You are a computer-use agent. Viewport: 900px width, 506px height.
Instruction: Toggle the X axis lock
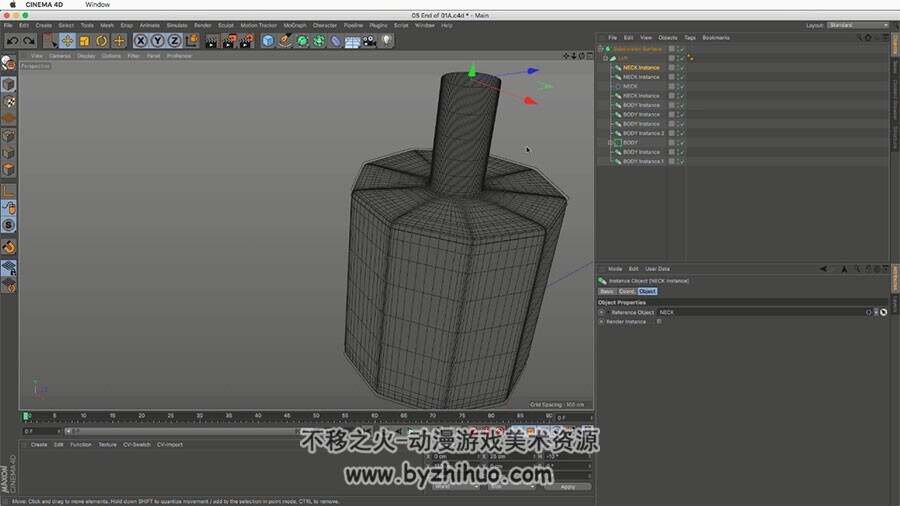pos(141,41)
